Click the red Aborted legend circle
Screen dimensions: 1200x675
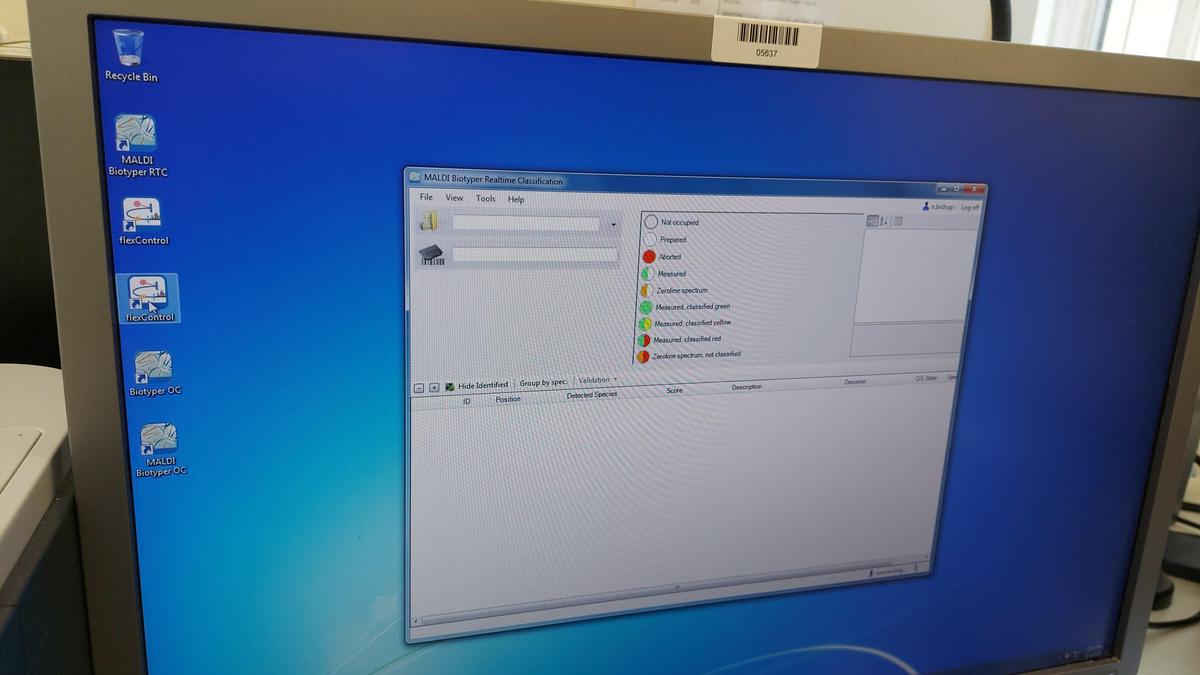(x=648, y=257)
